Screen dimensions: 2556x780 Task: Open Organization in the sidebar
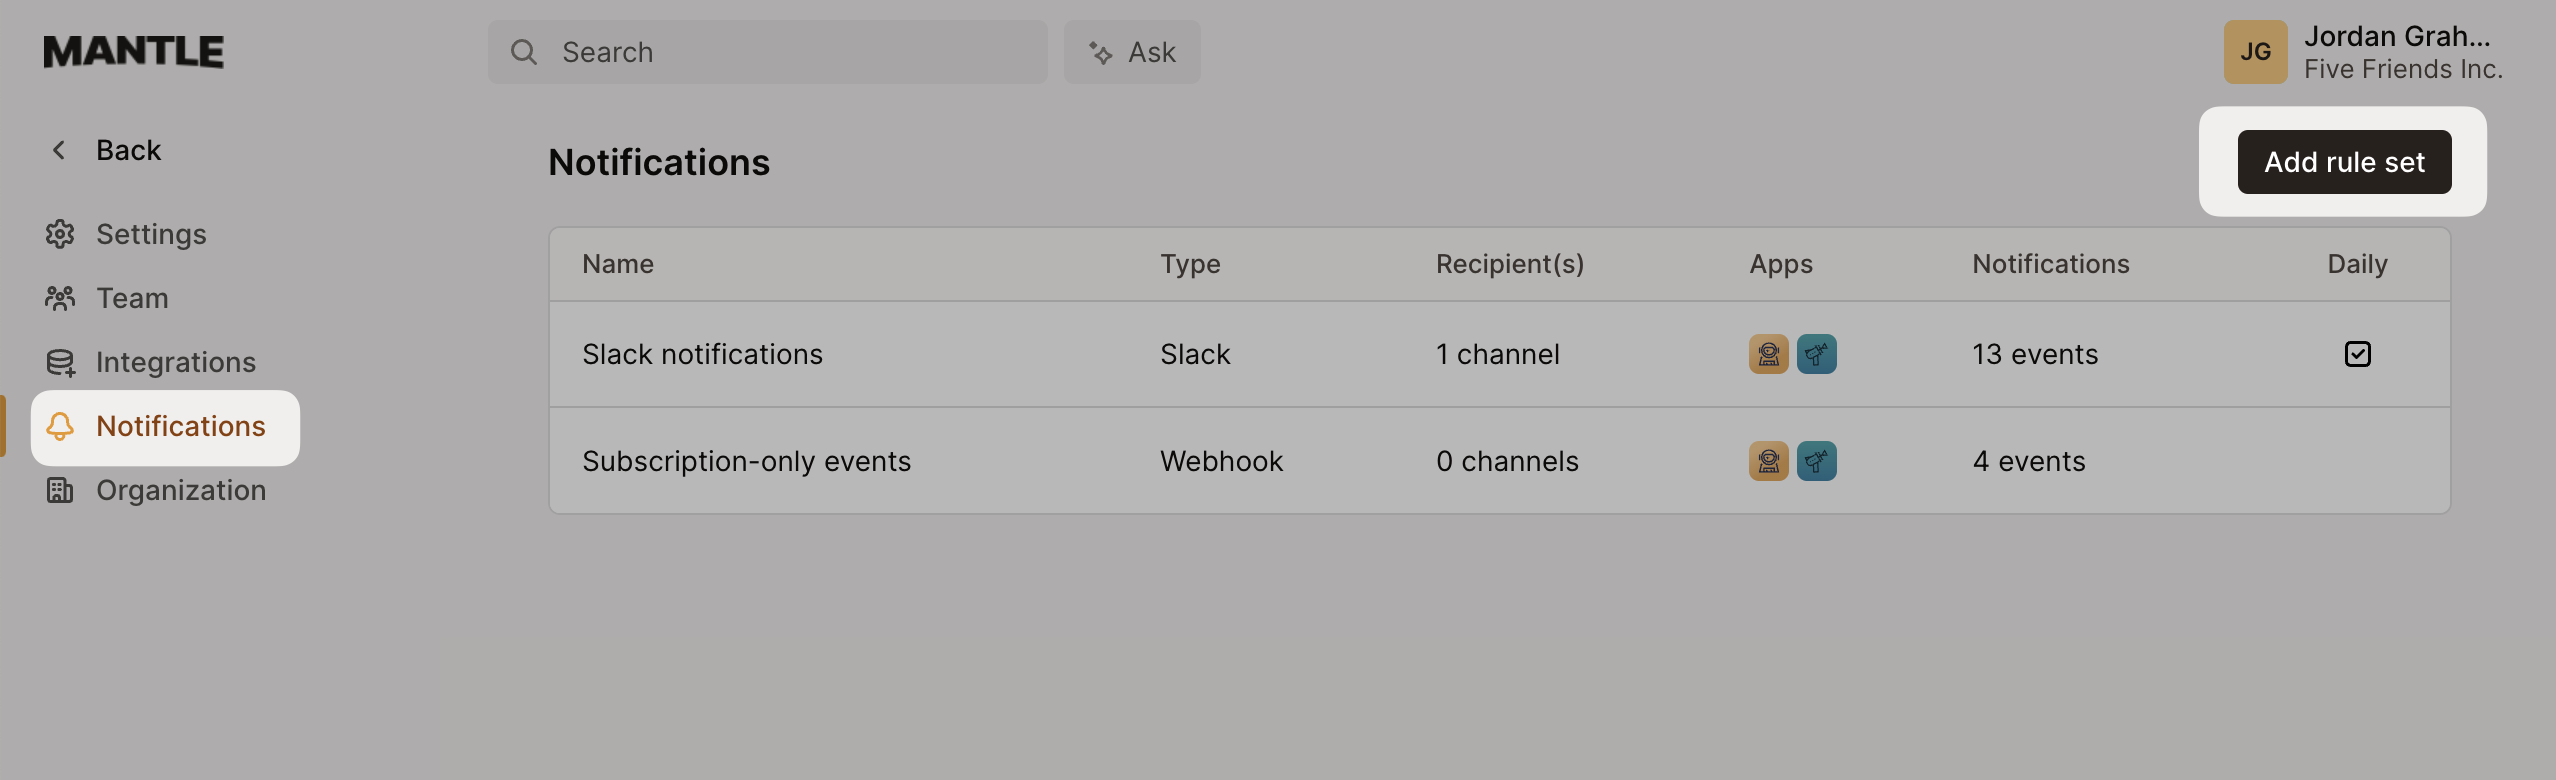pos(181,490)
